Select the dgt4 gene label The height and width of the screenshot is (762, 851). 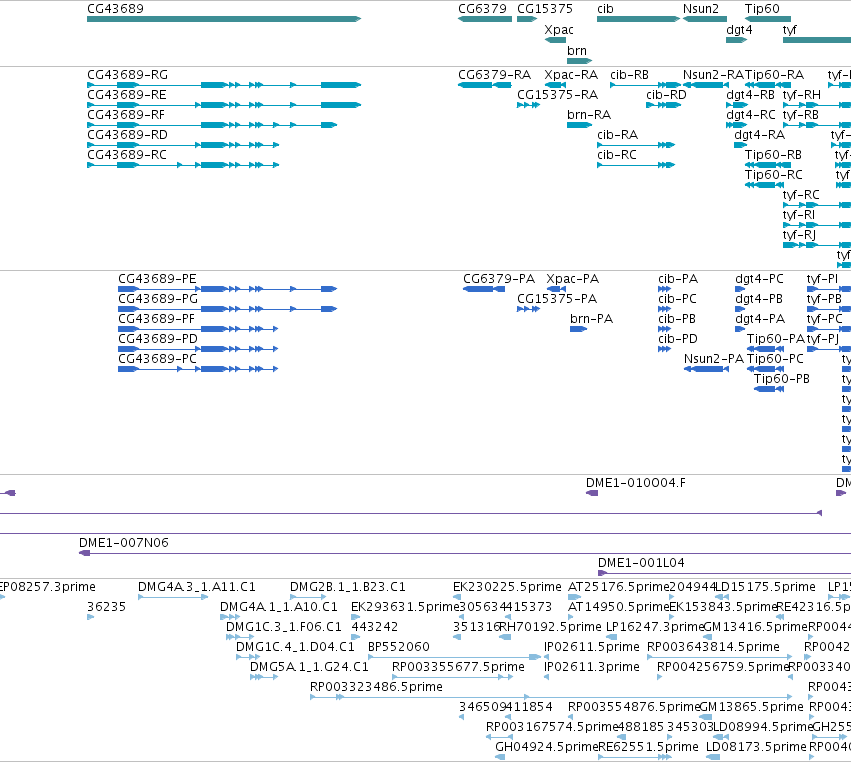(x=739, y=30)
